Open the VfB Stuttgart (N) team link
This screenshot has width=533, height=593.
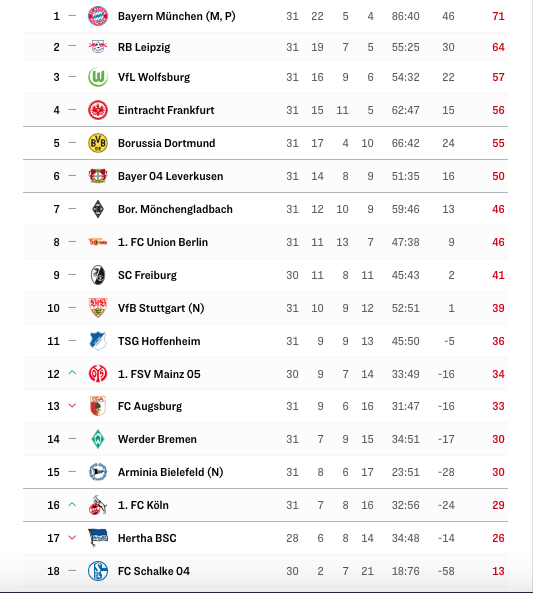(161, 308)
